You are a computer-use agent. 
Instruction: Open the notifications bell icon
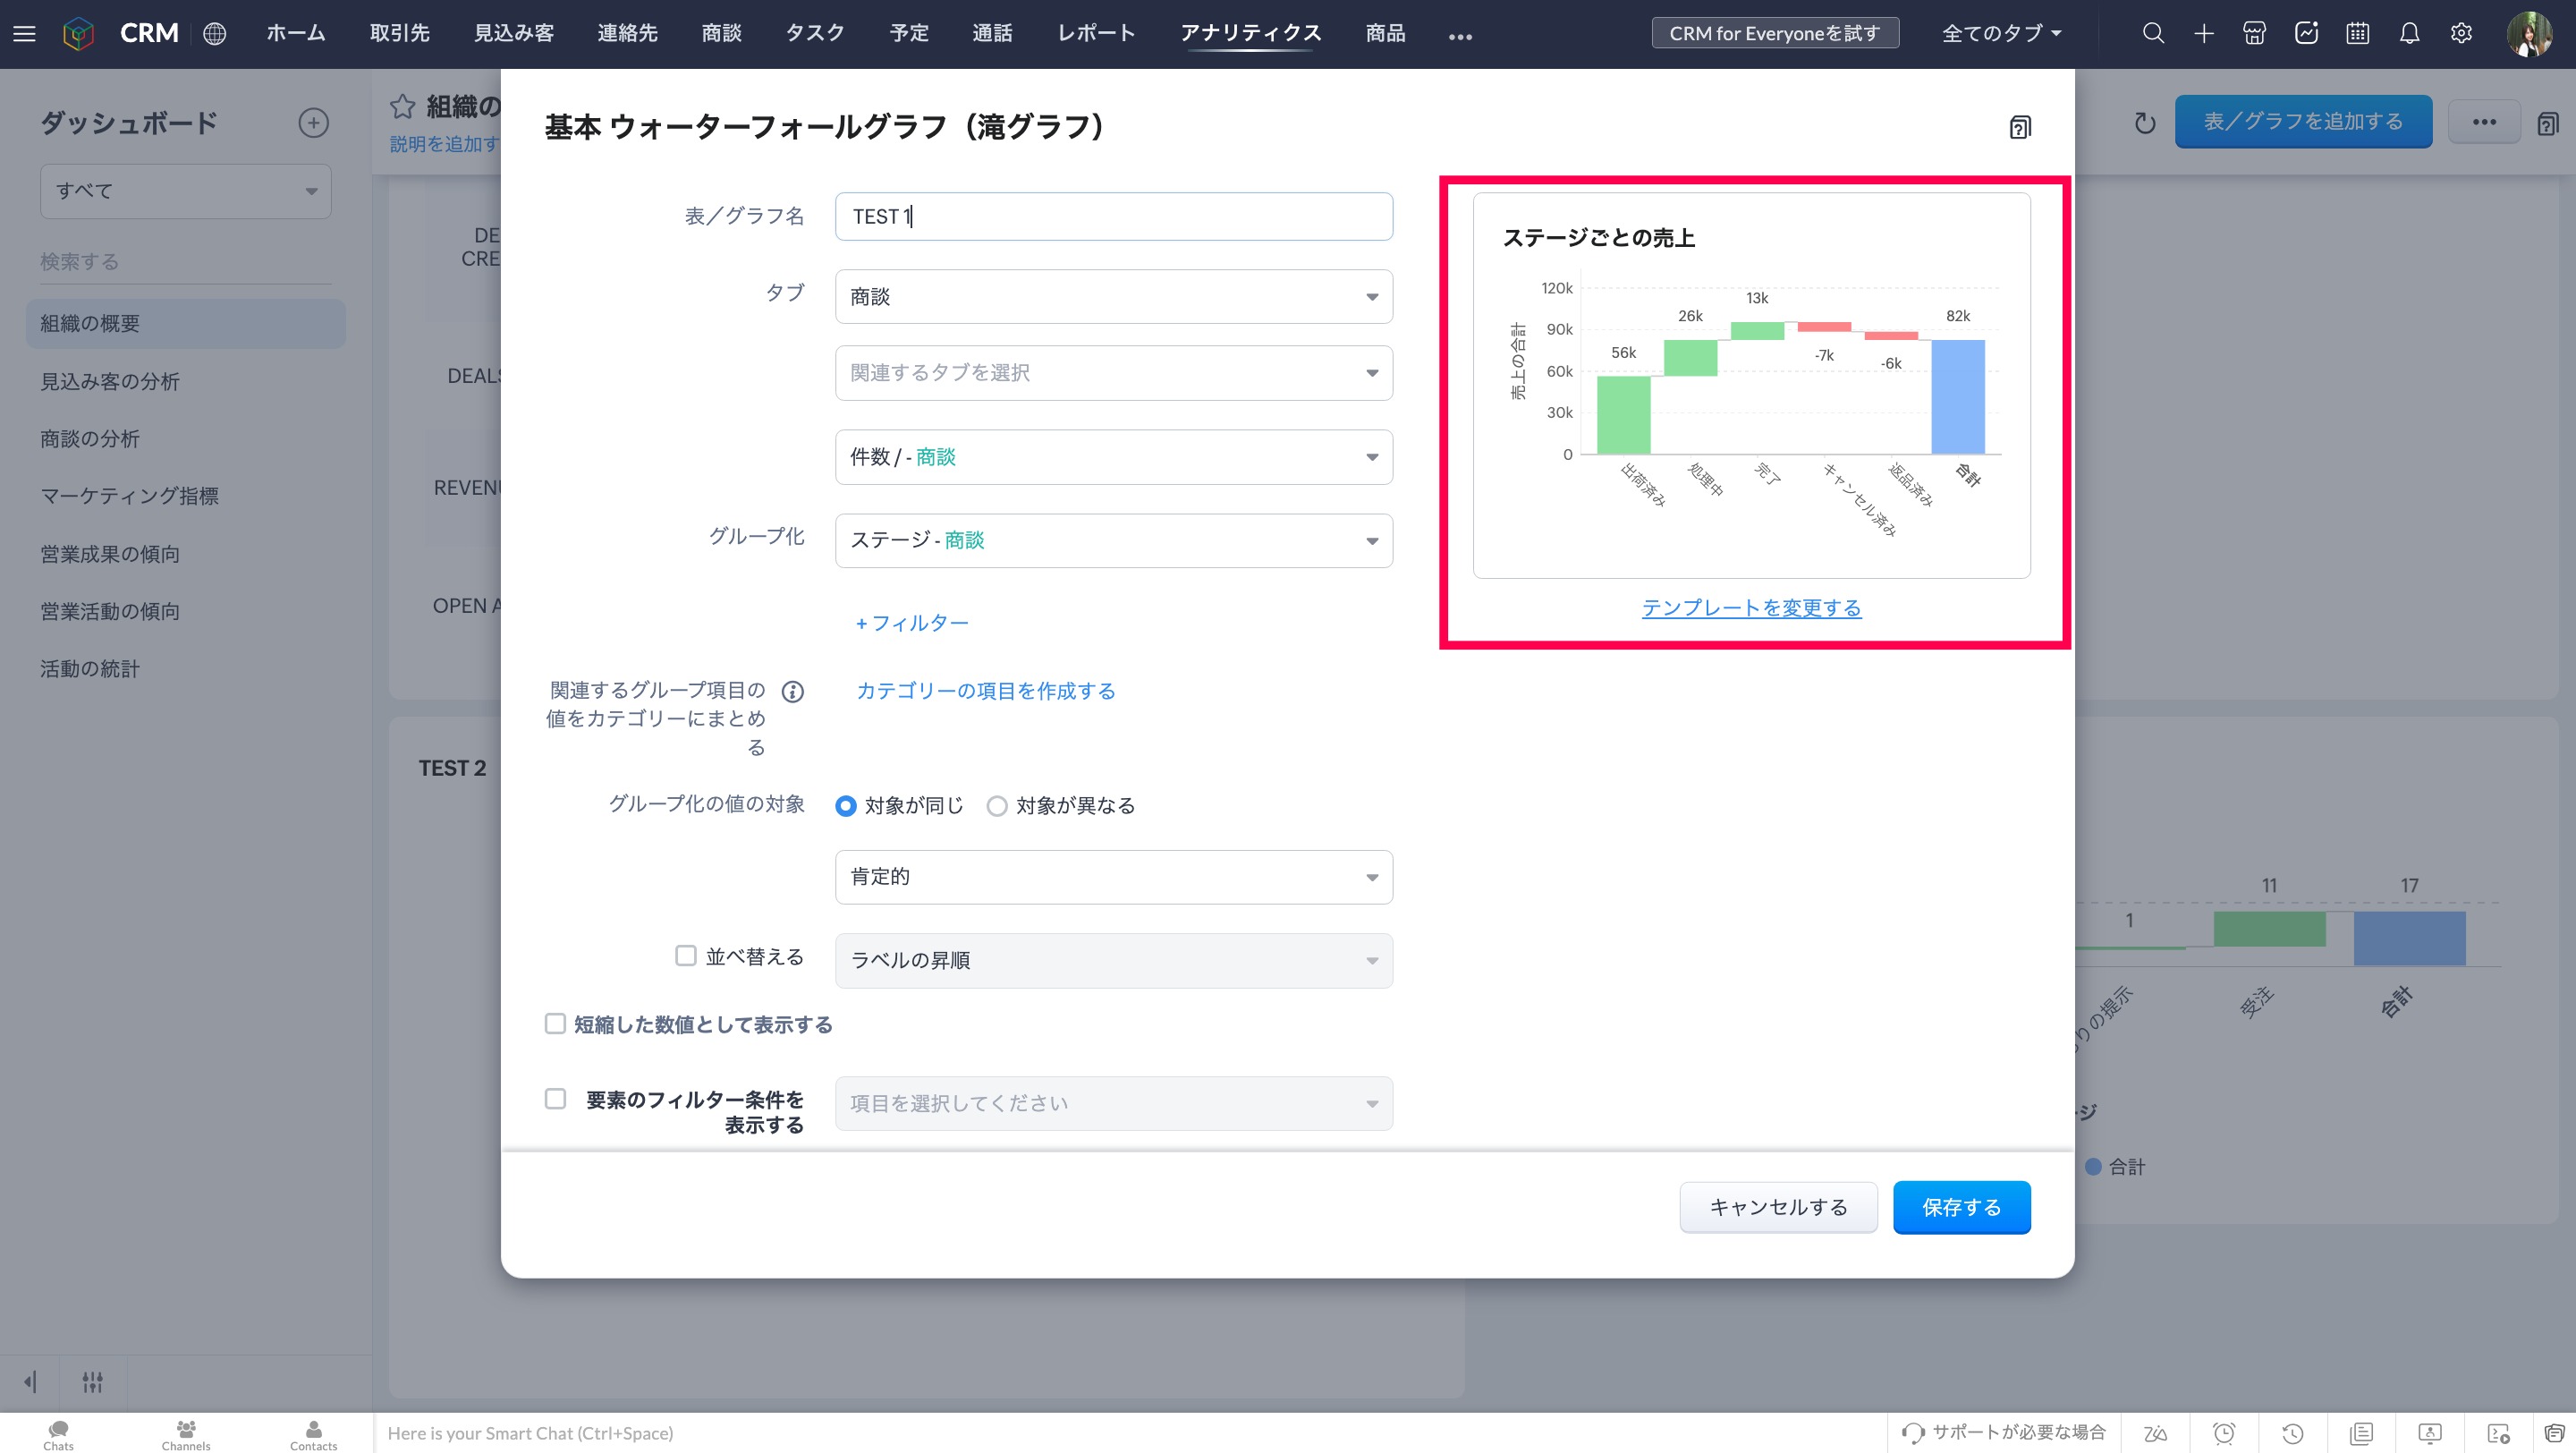(2409, 33)
